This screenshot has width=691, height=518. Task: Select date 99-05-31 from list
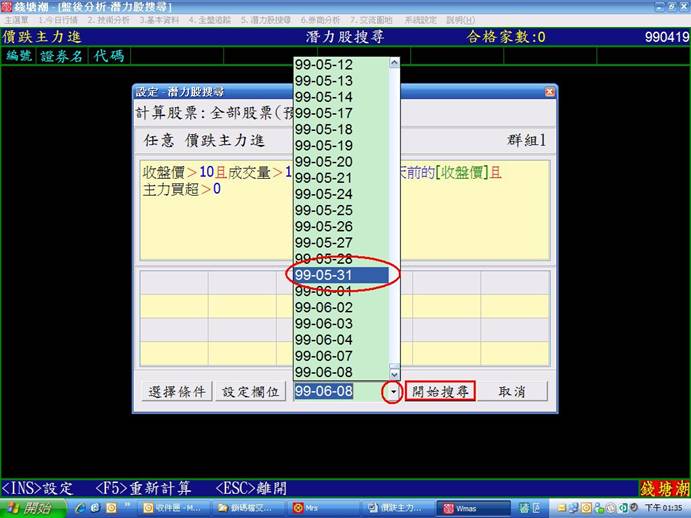pos(340,275)
